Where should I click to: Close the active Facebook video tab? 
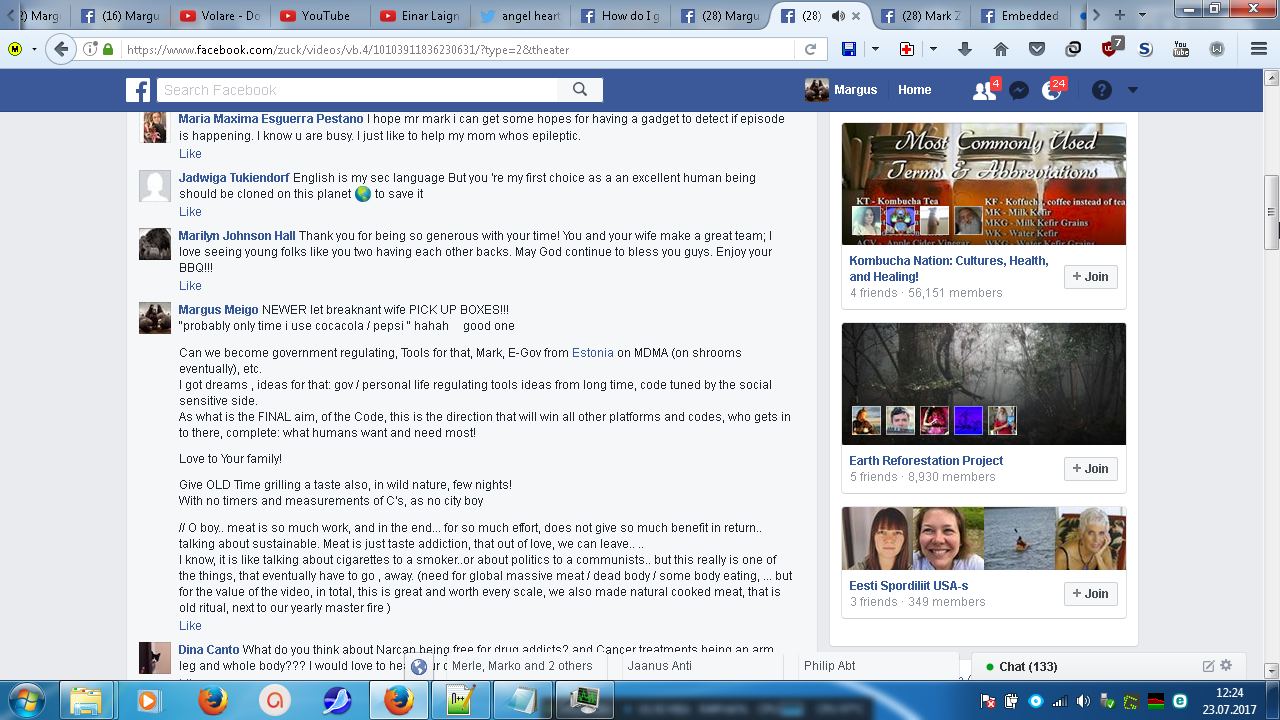pos(856,16)
